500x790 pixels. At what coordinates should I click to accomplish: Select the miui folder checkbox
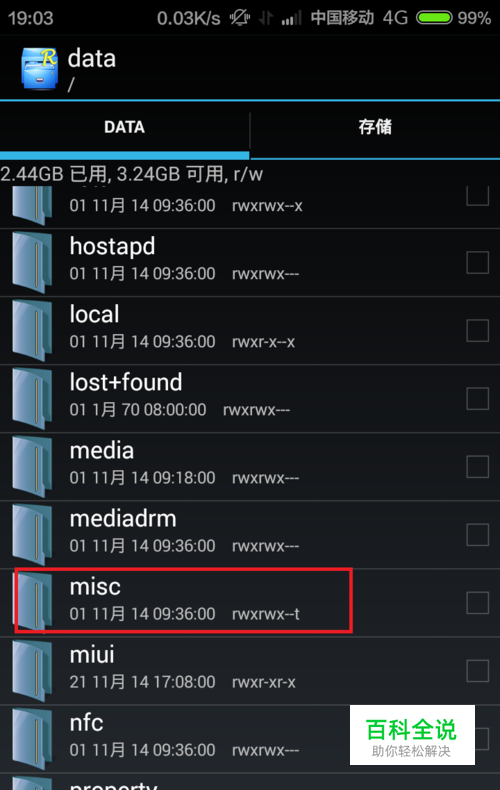click(477, 671)
